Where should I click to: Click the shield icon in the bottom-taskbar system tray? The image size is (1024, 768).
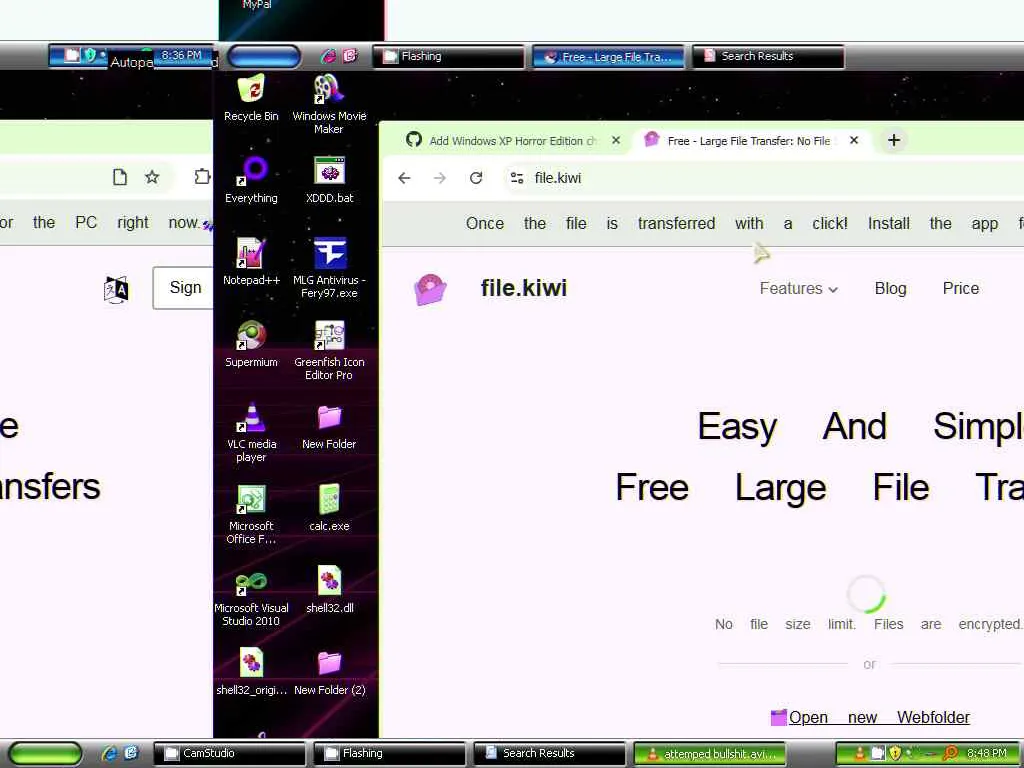click(895, 752)
